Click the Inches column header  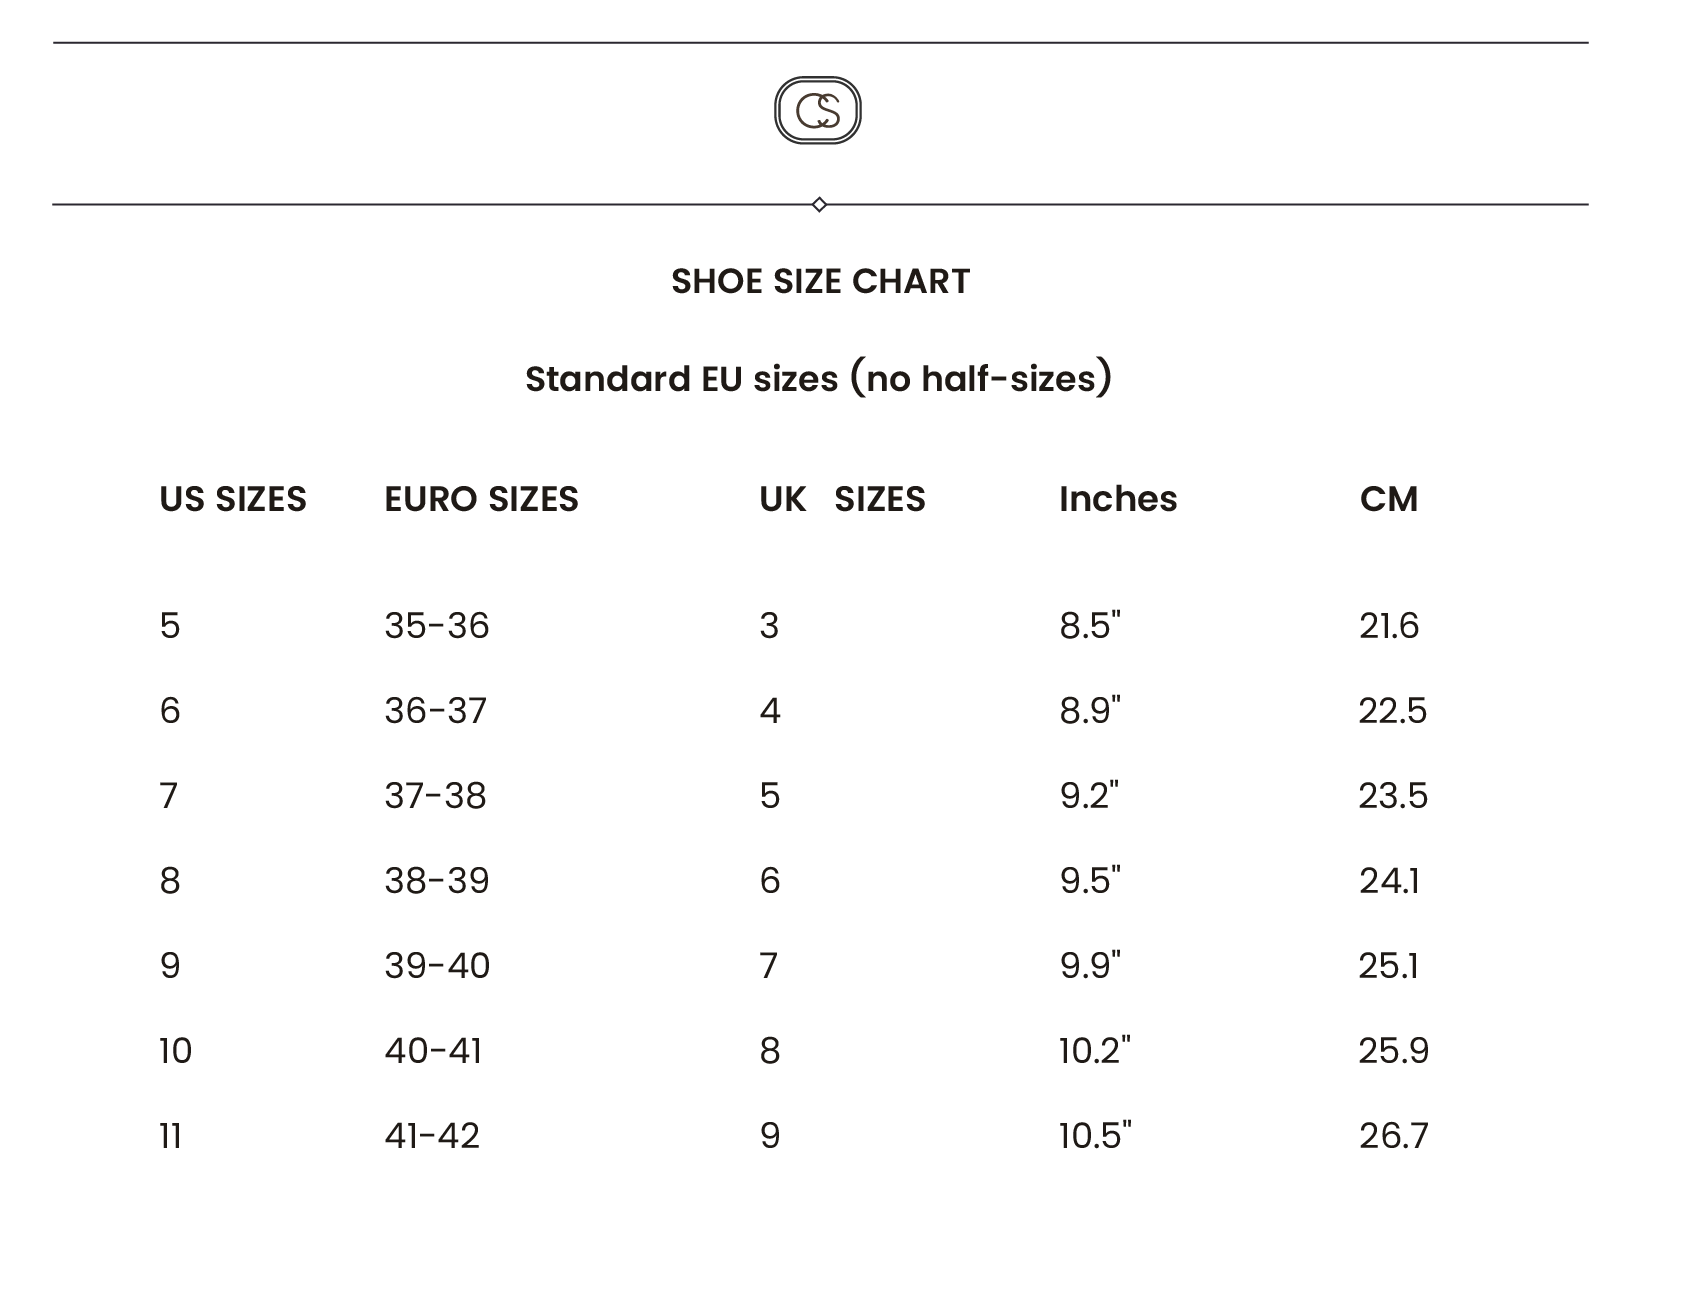[x=1118, y=499]
